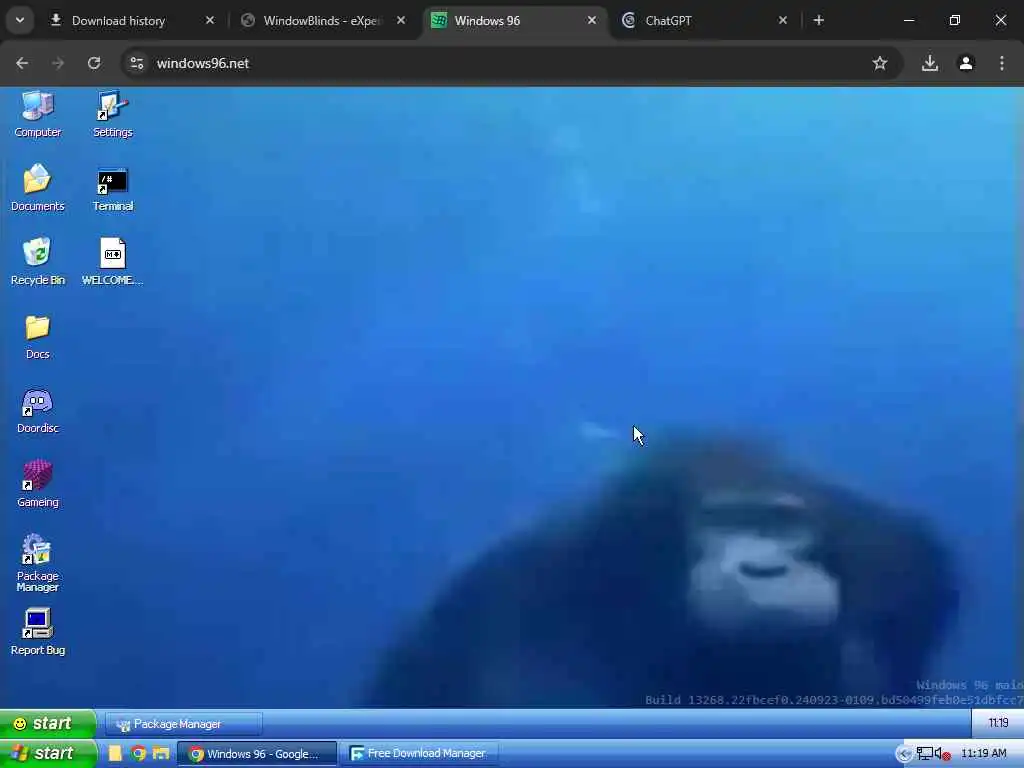Click the Windows 96 tray clock showing 11:19

tap(997, 723)
